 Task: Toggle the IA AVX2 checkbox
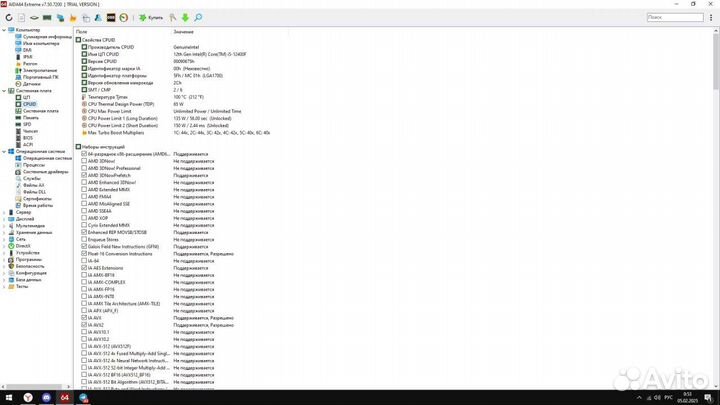point(84,325)
